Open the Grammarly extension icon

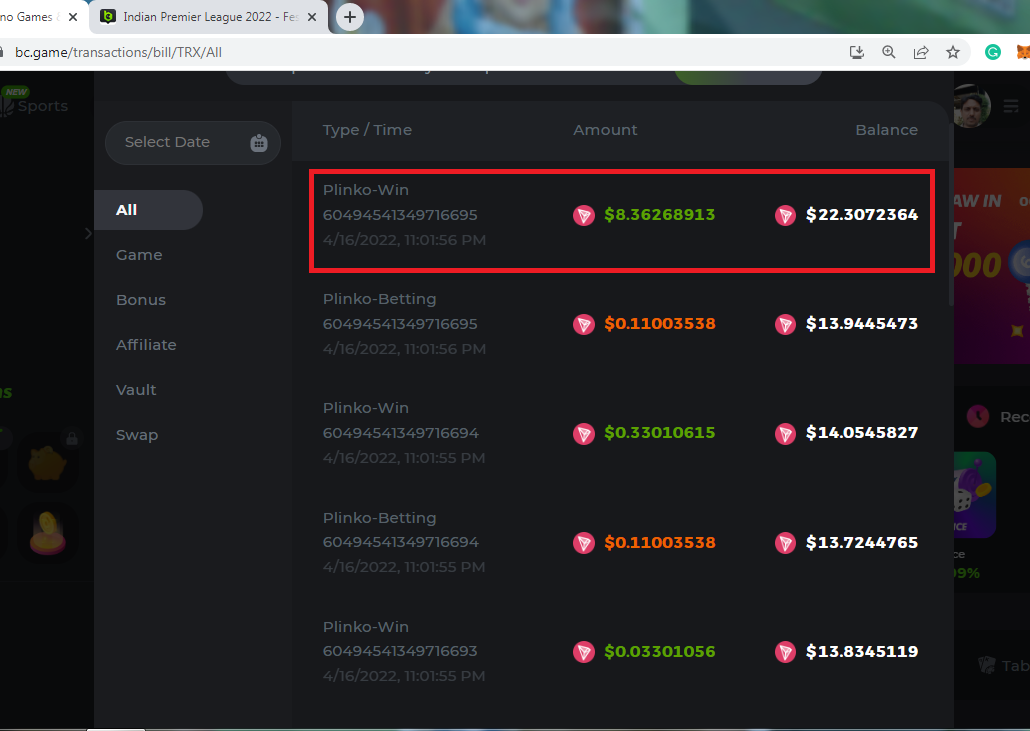(x=993, y=52)
